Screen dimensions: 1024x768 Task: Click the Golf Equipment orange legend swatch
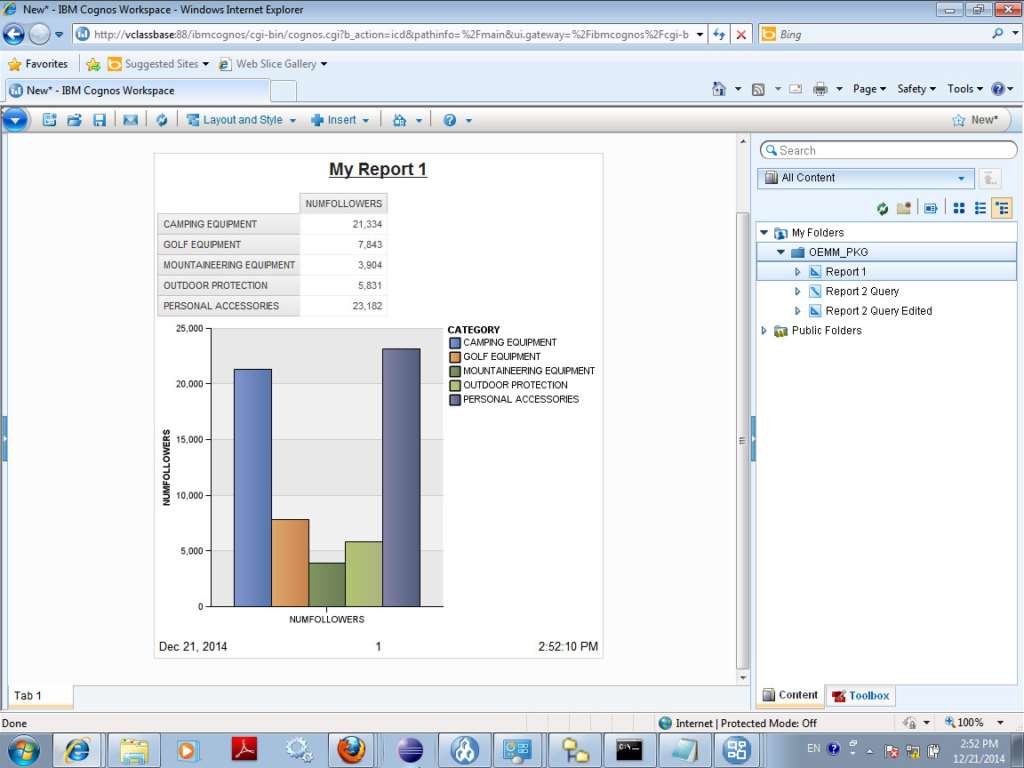tap(455, 357)
